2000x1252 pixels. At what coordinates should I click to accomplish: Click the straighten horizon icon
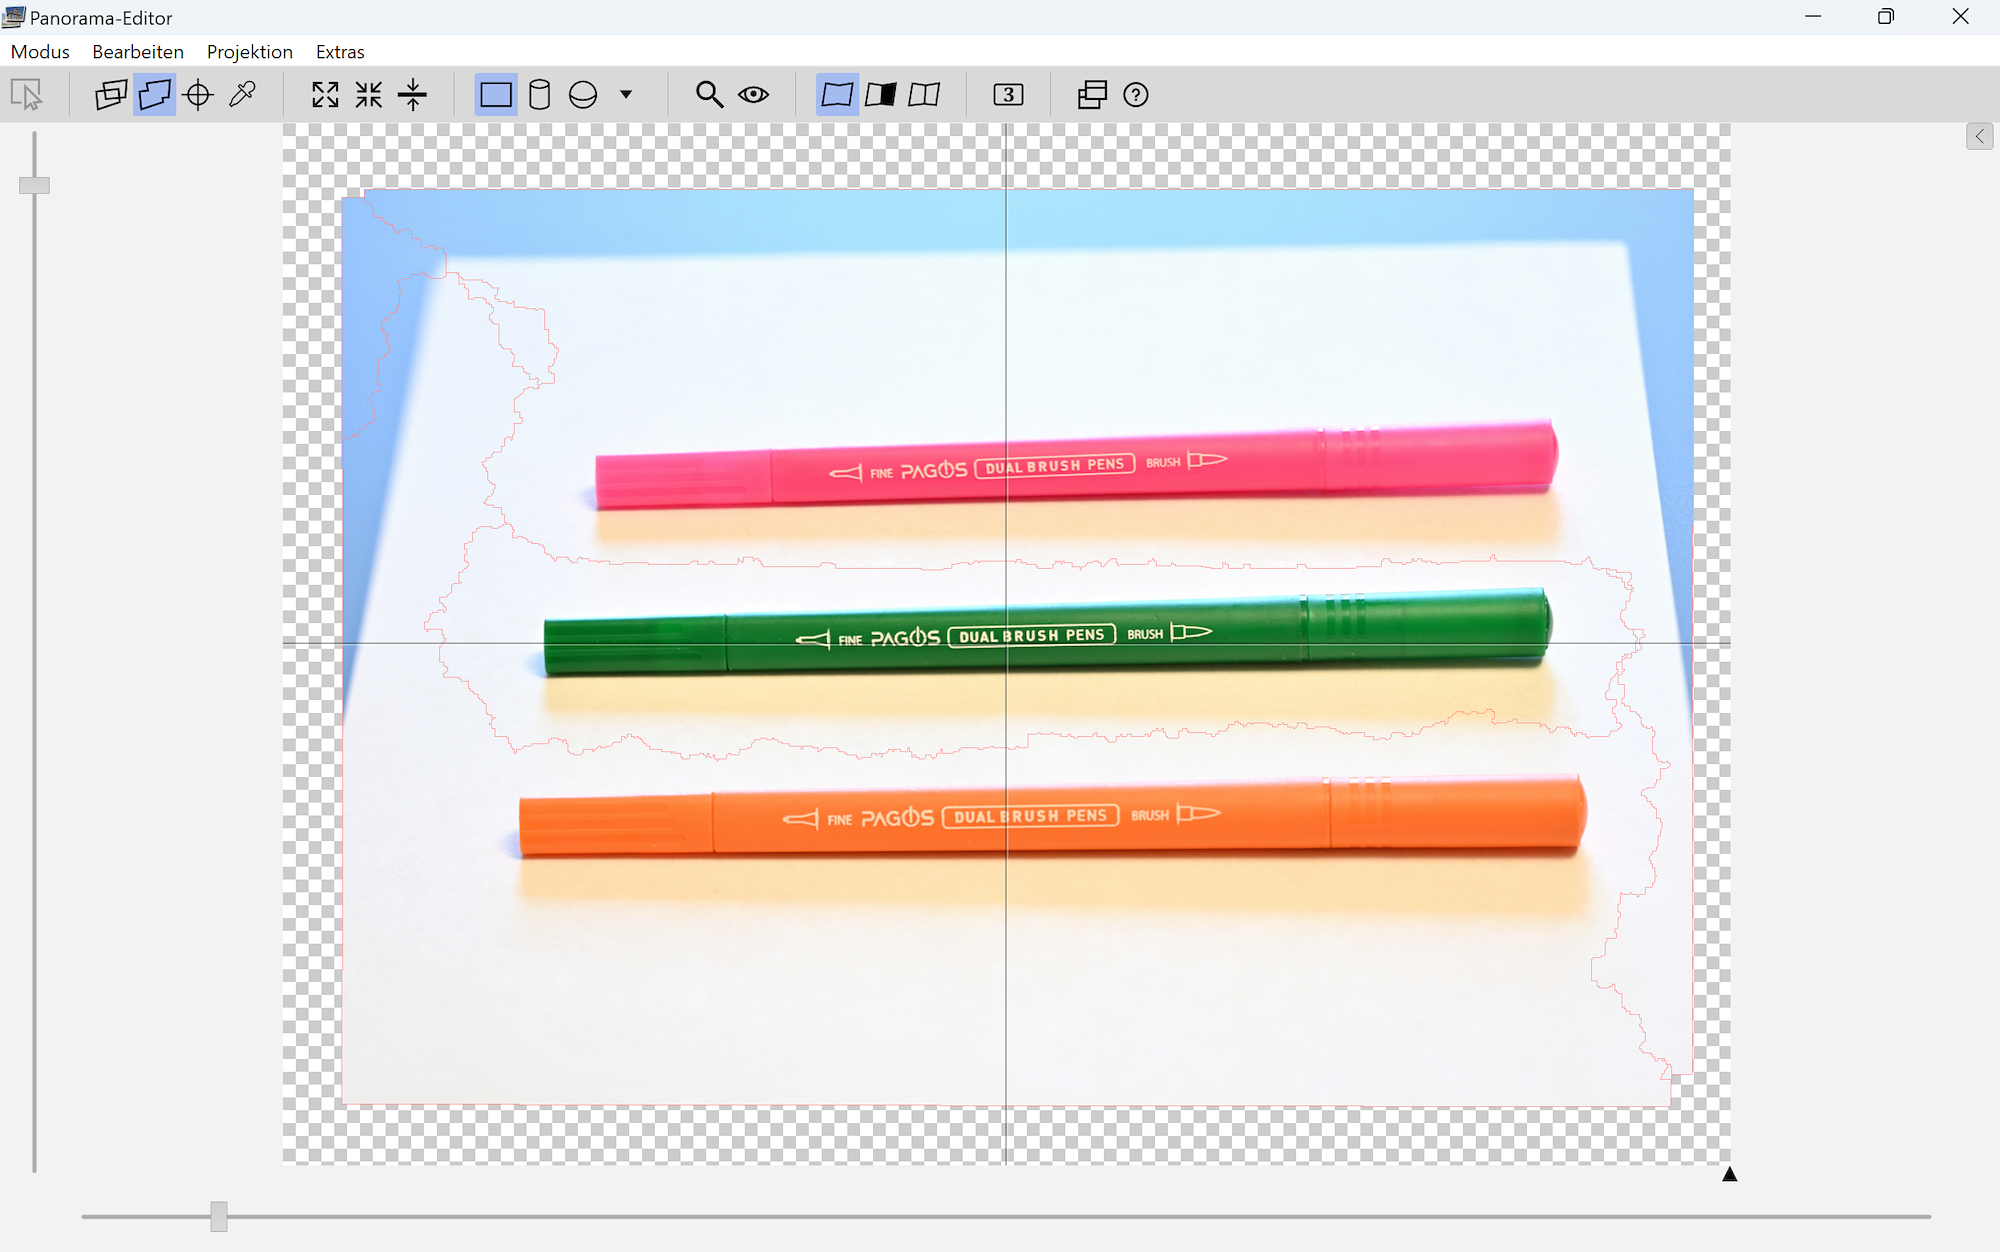412,95
